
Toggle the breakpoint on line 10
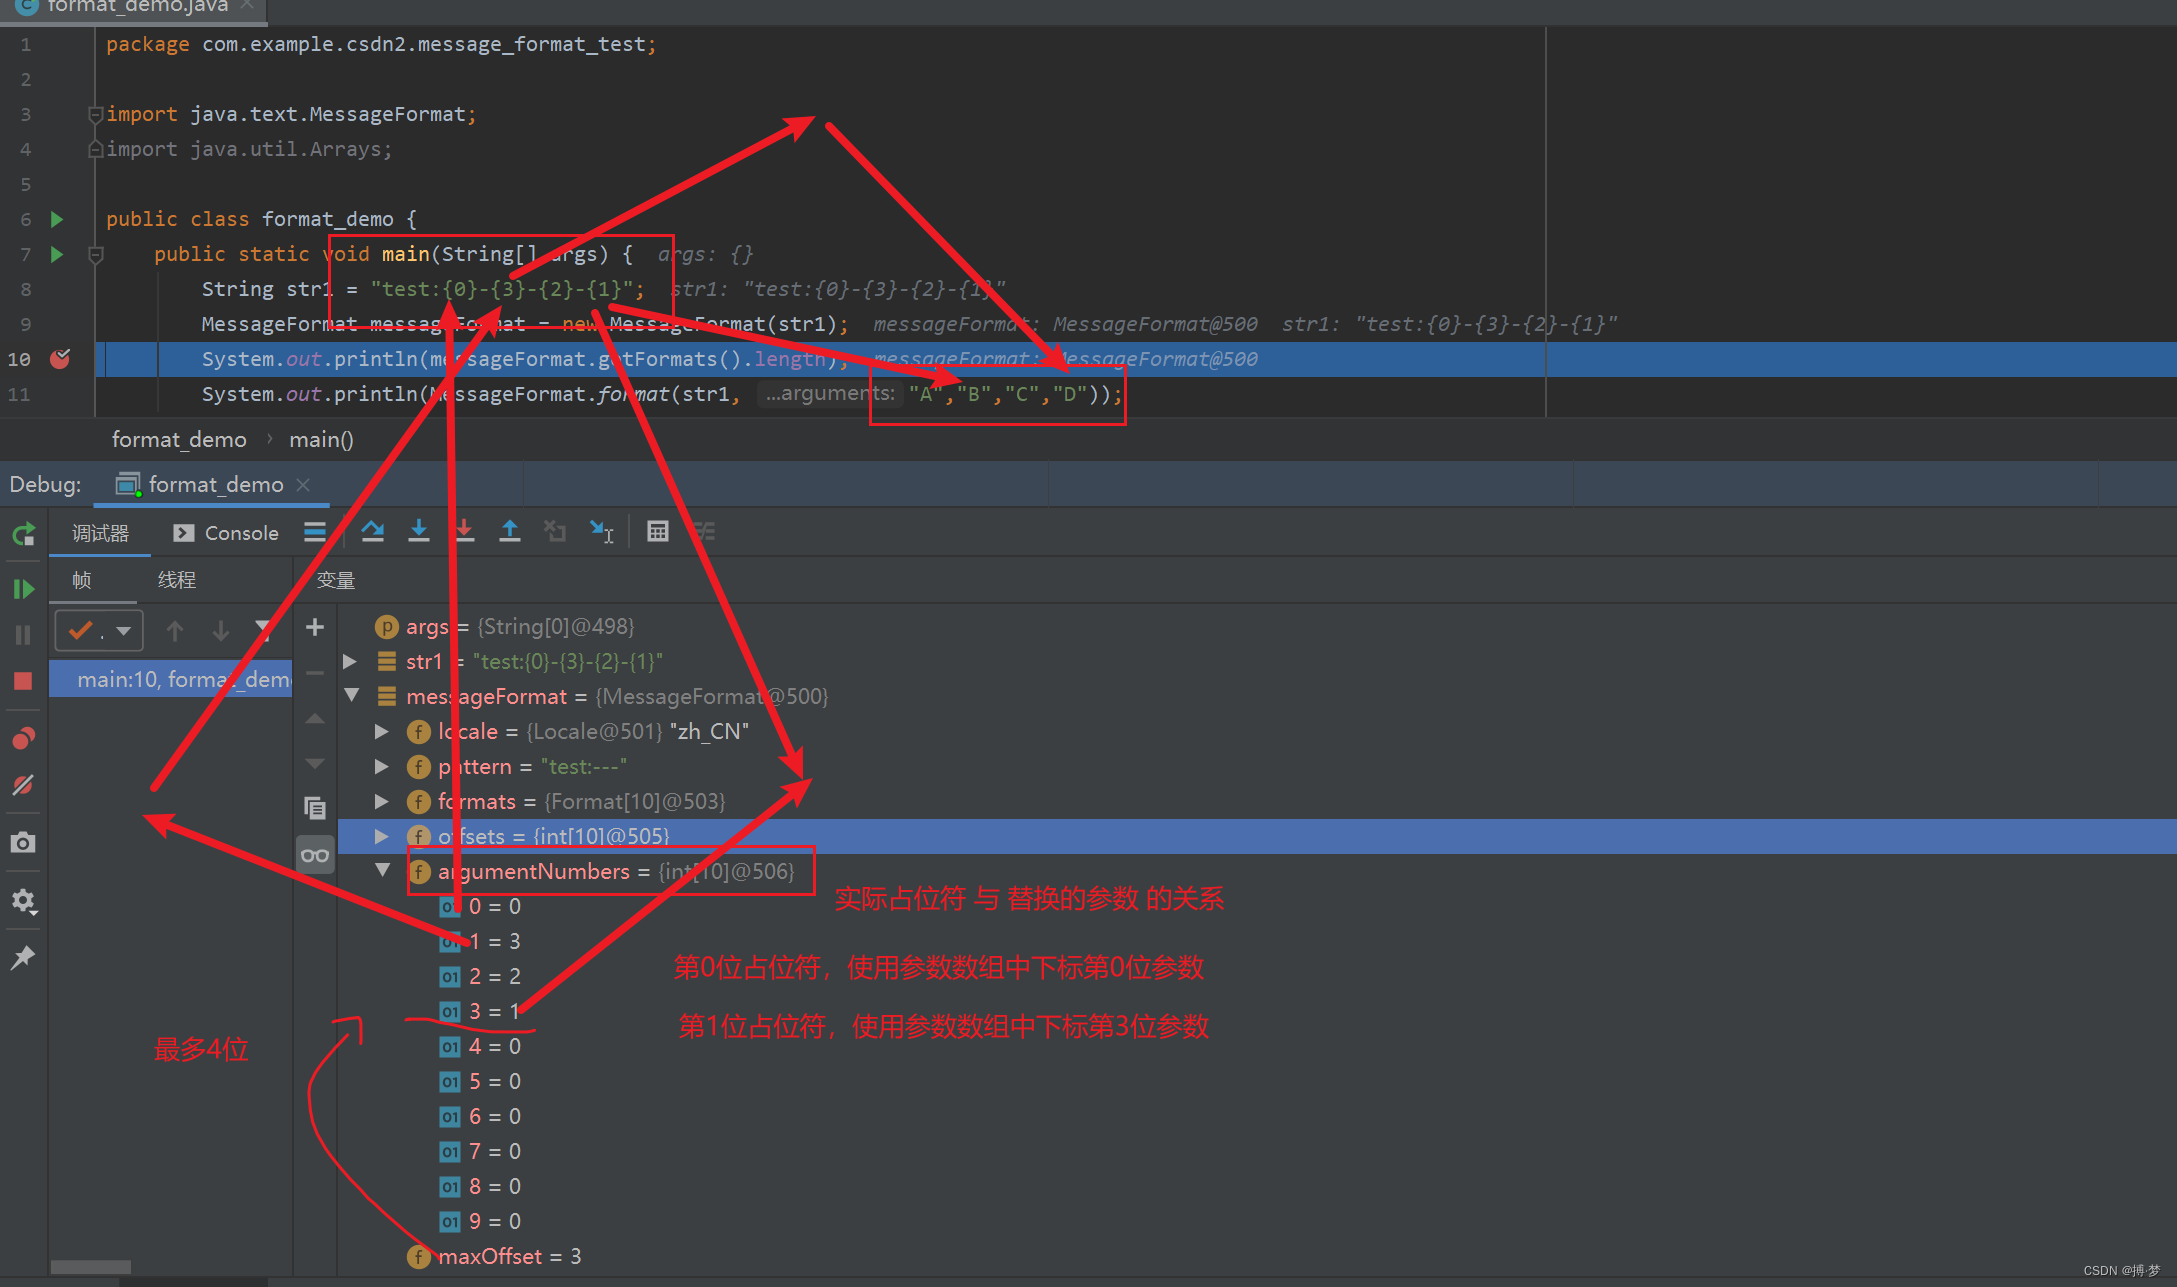pyautogui.click(x=60, y=359)
